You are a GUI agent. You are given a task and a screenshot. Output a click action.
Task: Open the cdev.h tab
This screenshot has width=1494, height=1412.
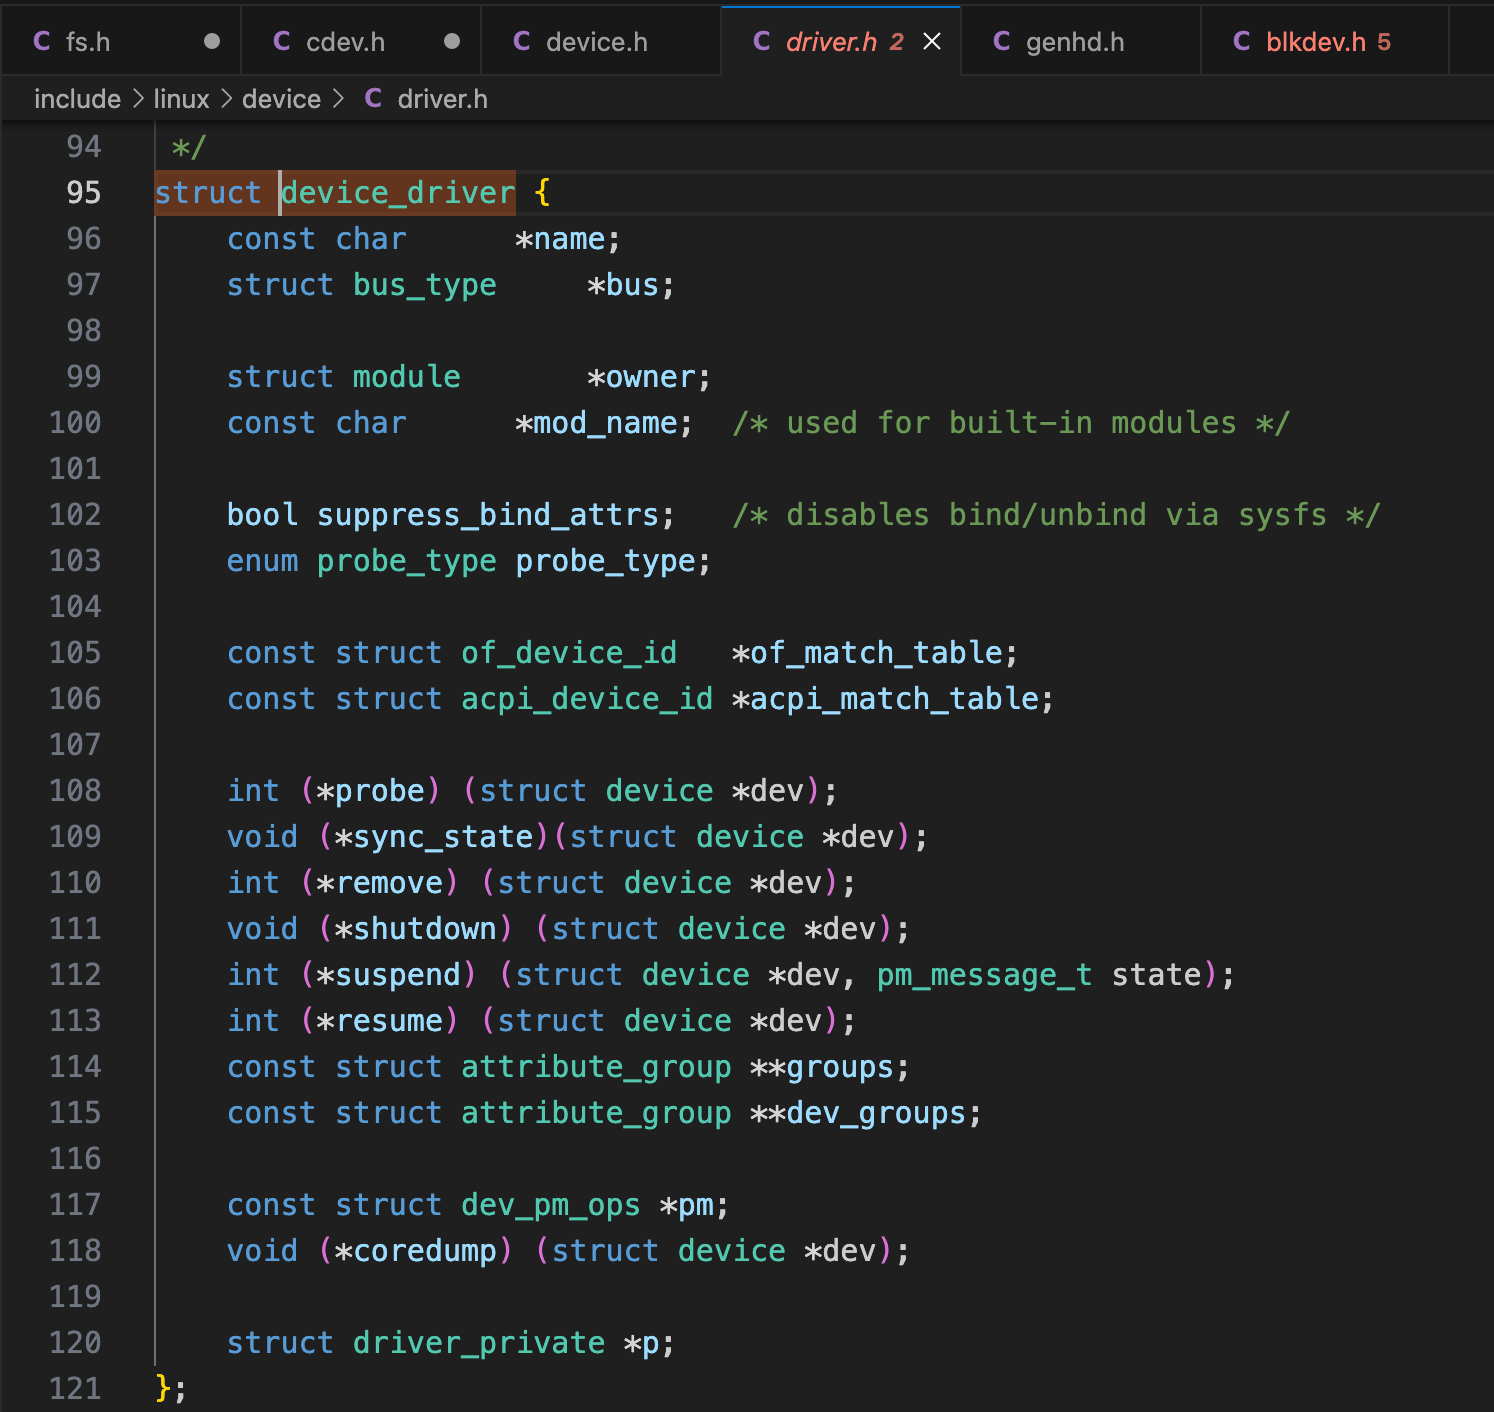click(x=361, y=41)
